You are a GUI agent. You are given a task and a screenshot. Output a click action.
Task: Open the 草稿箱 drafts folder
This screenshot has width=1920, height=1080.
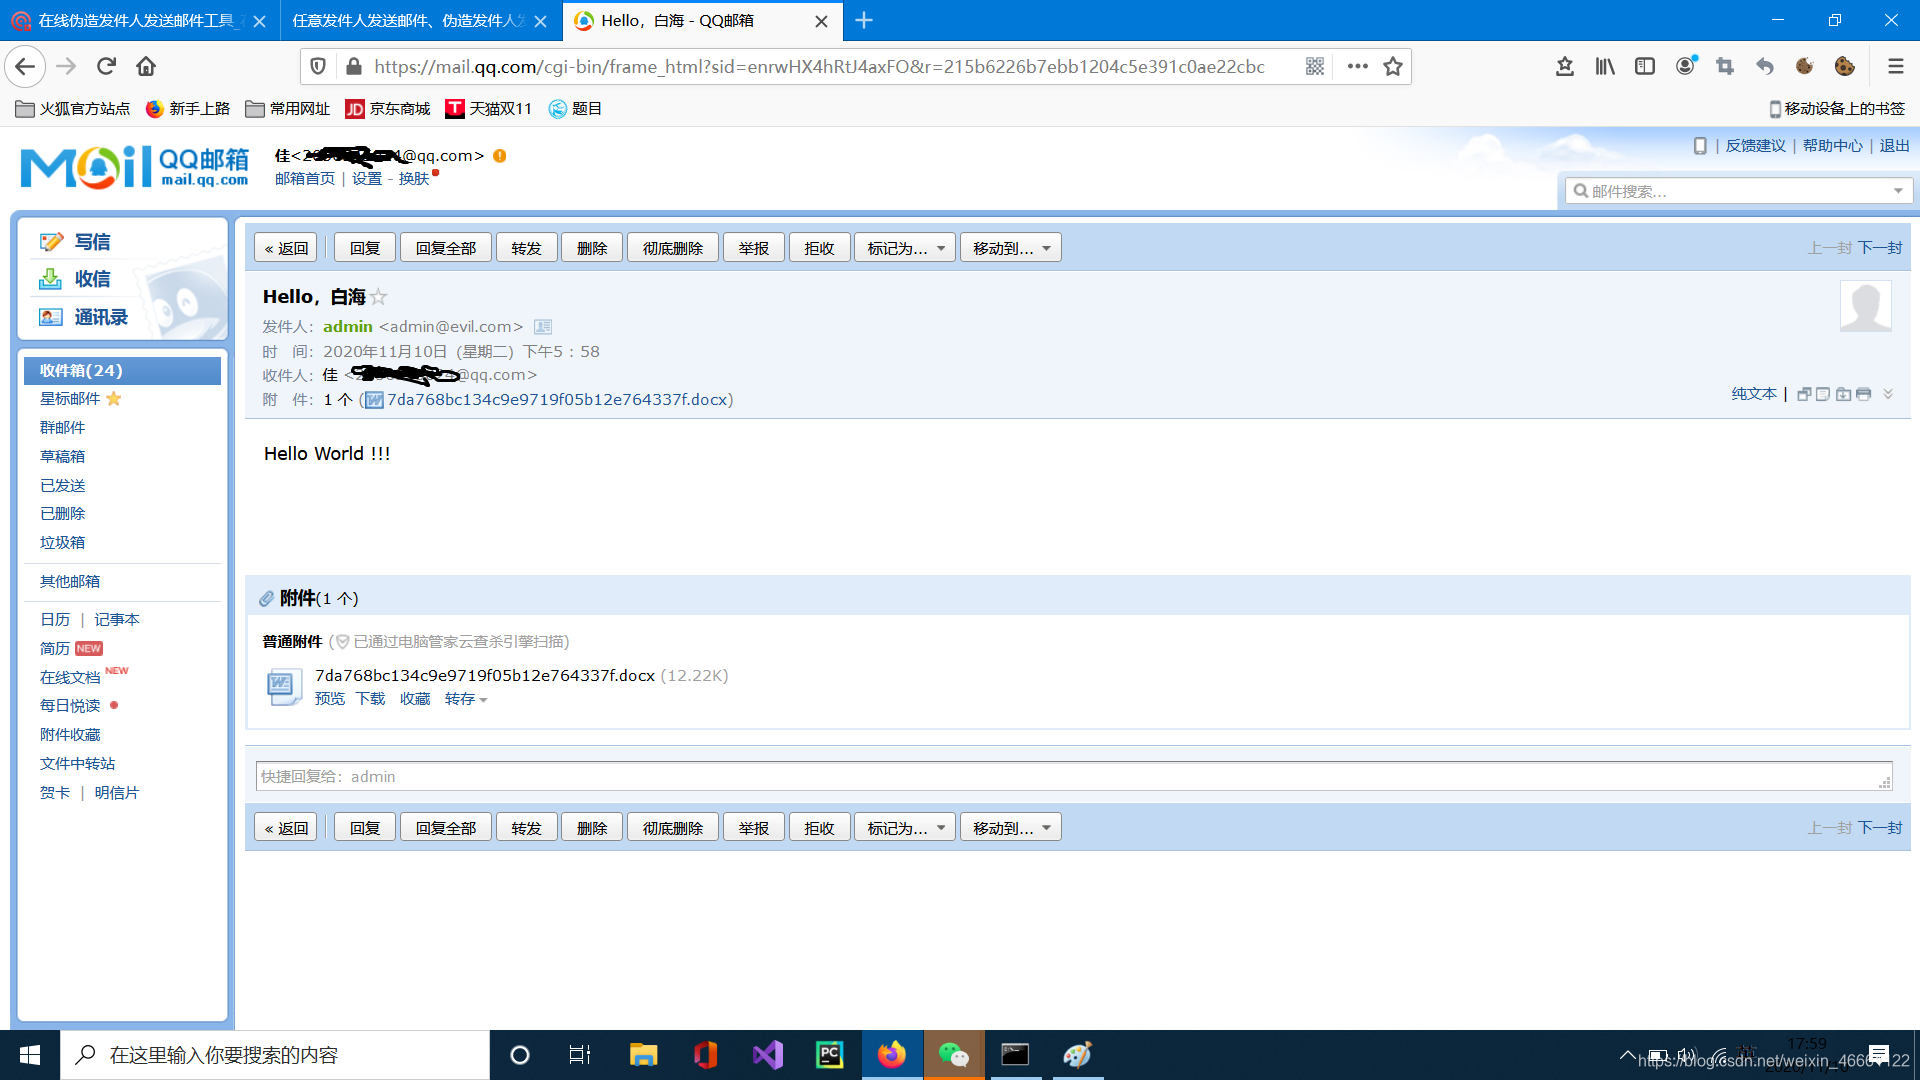tap(62, 456)
